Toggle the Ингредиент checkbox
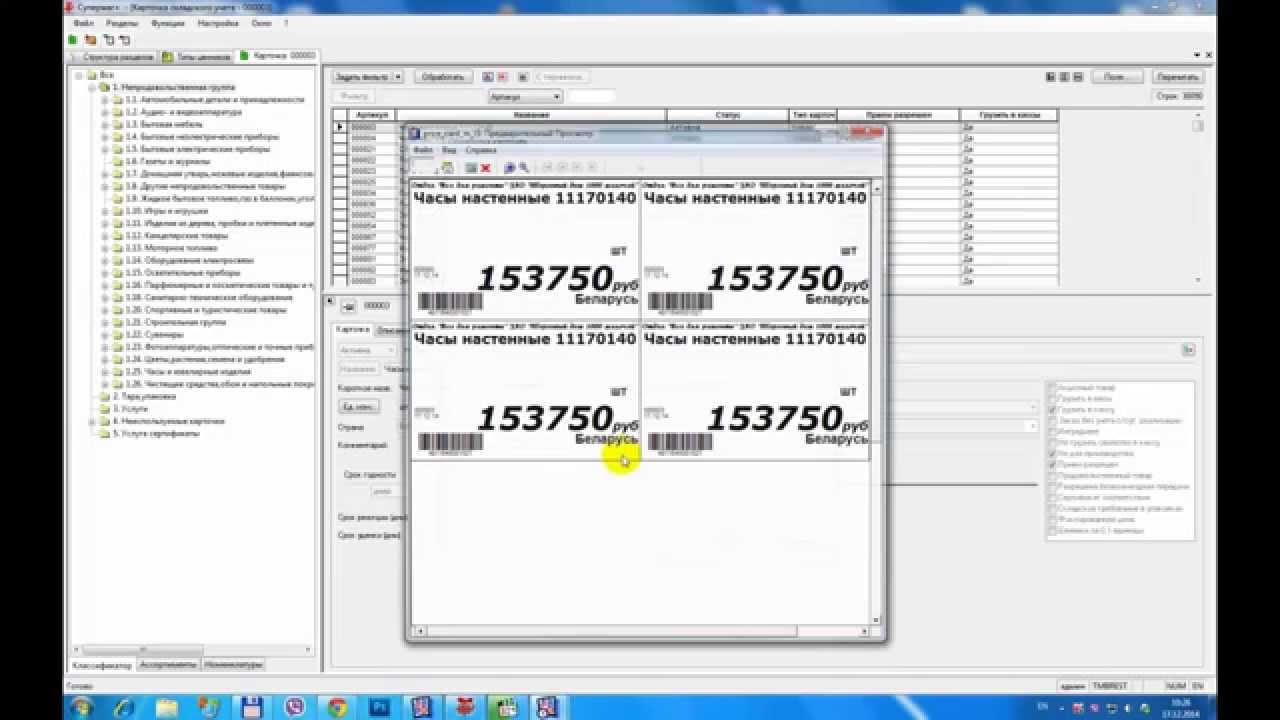This screenshot has height=720, width=1280. pos(1051,431)
